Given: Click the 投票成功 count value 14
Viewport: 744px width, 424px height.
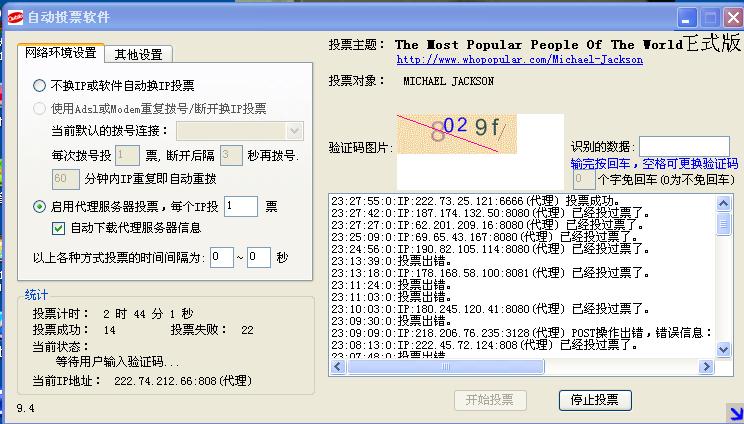Looking at the screenshot, I should click(x=110, y=330).
